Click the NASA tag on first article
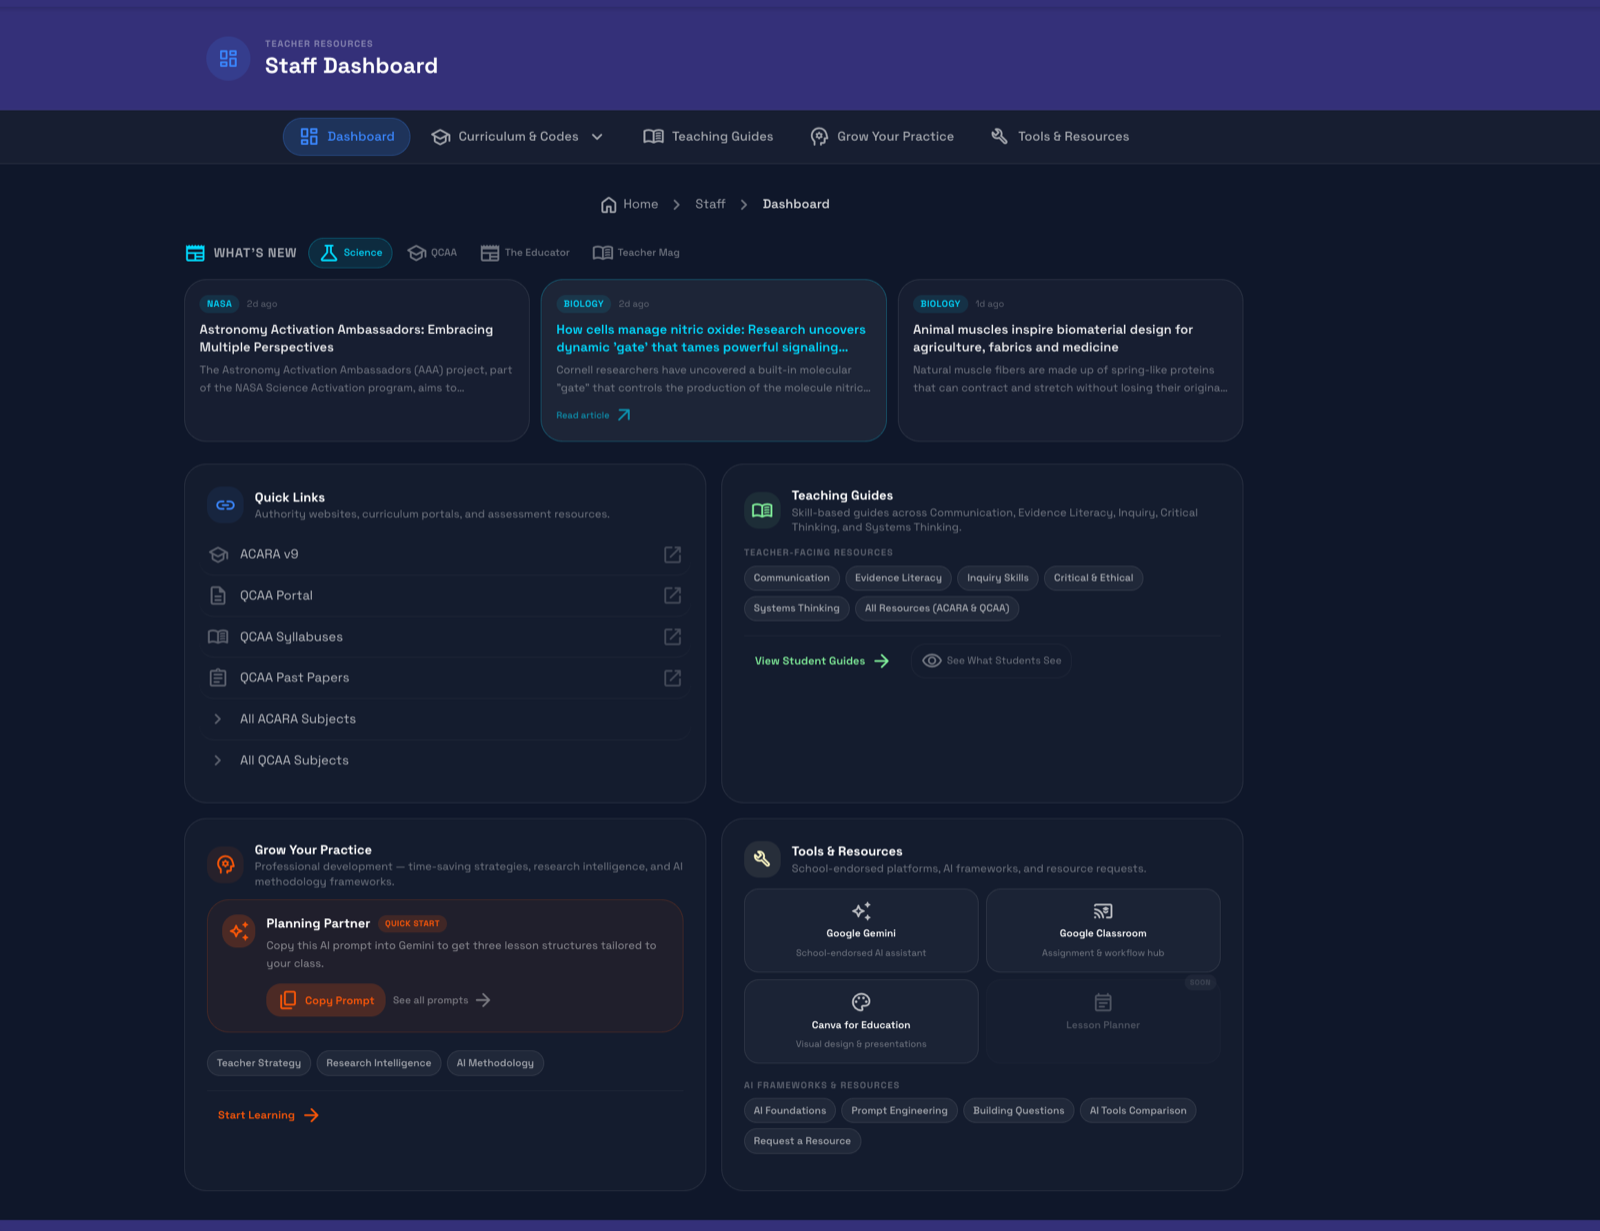This screenshot has height=1231, width=1600. (219, 304)
